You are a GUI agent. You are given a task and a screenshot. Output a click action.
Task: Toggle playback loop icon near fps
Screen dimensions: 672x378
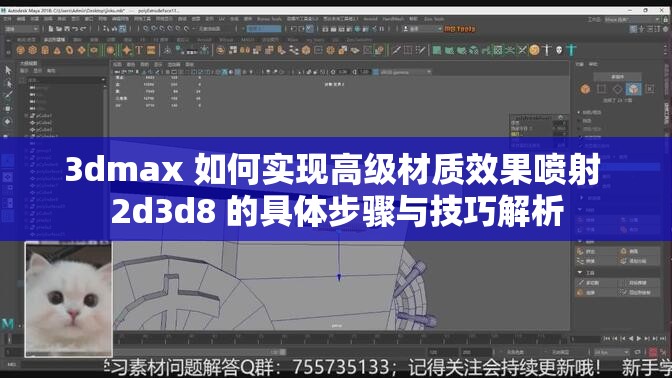click(x=637, y=352)
